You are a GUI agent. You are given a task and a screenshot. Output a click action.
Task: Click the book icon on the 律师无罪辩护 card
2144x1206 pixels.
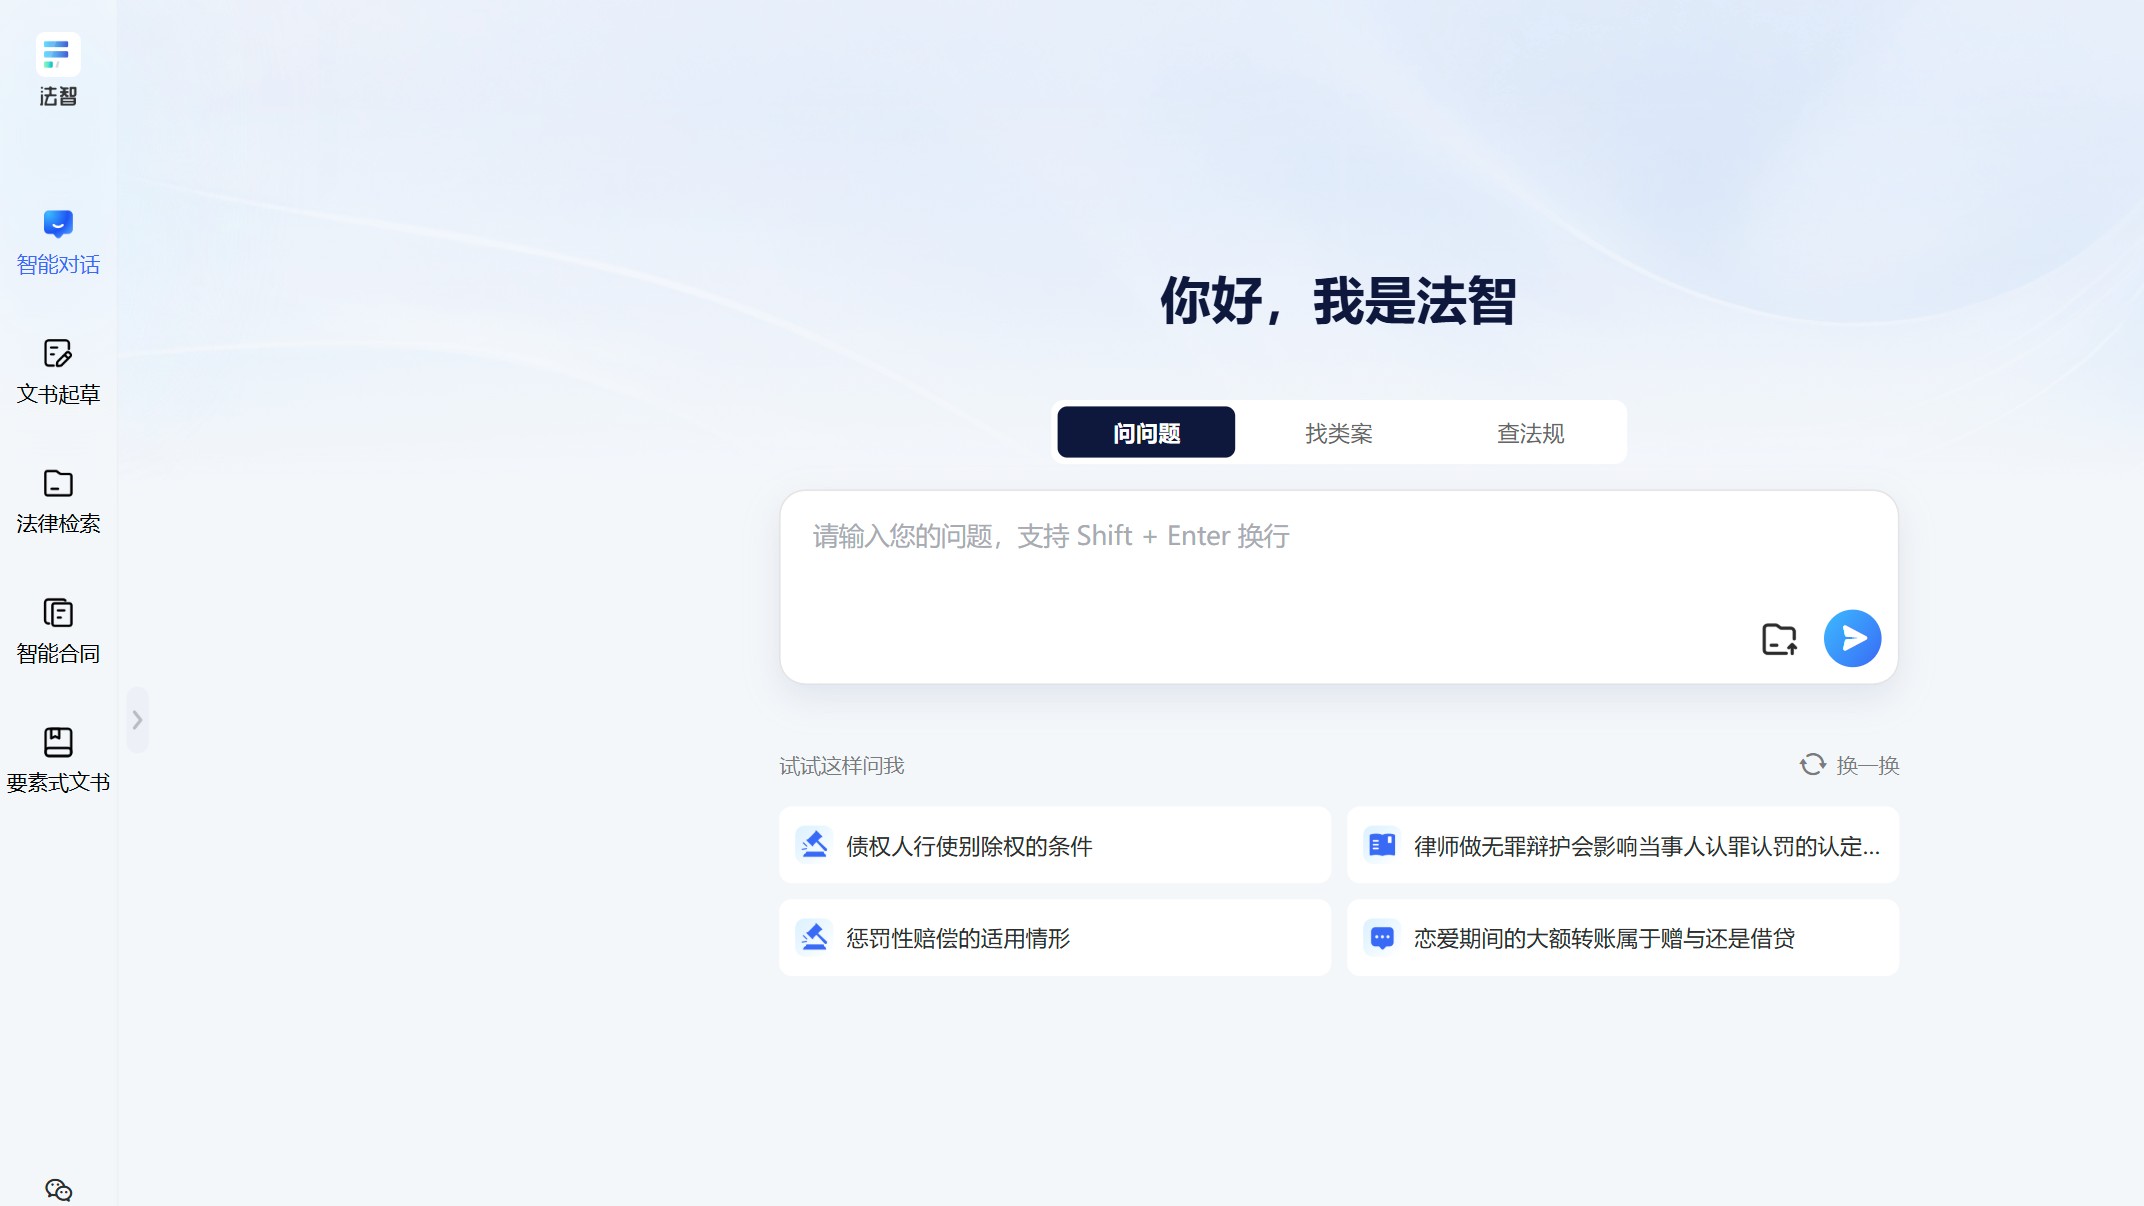tap(1382, 845)
